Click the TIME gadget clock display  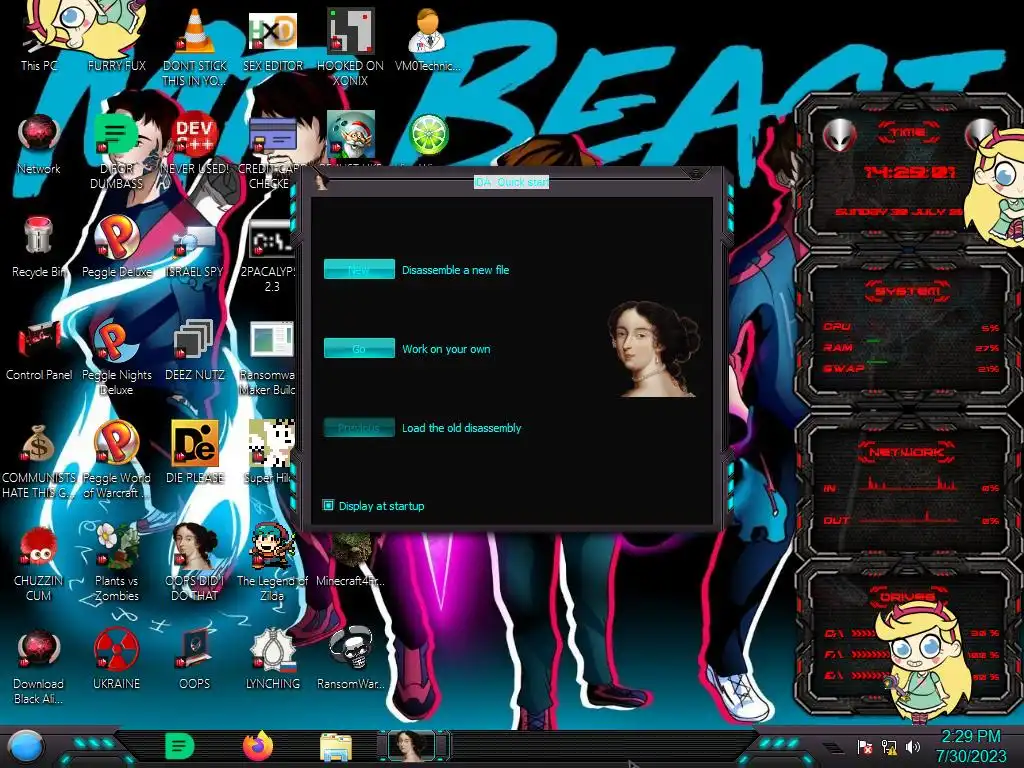909,172
